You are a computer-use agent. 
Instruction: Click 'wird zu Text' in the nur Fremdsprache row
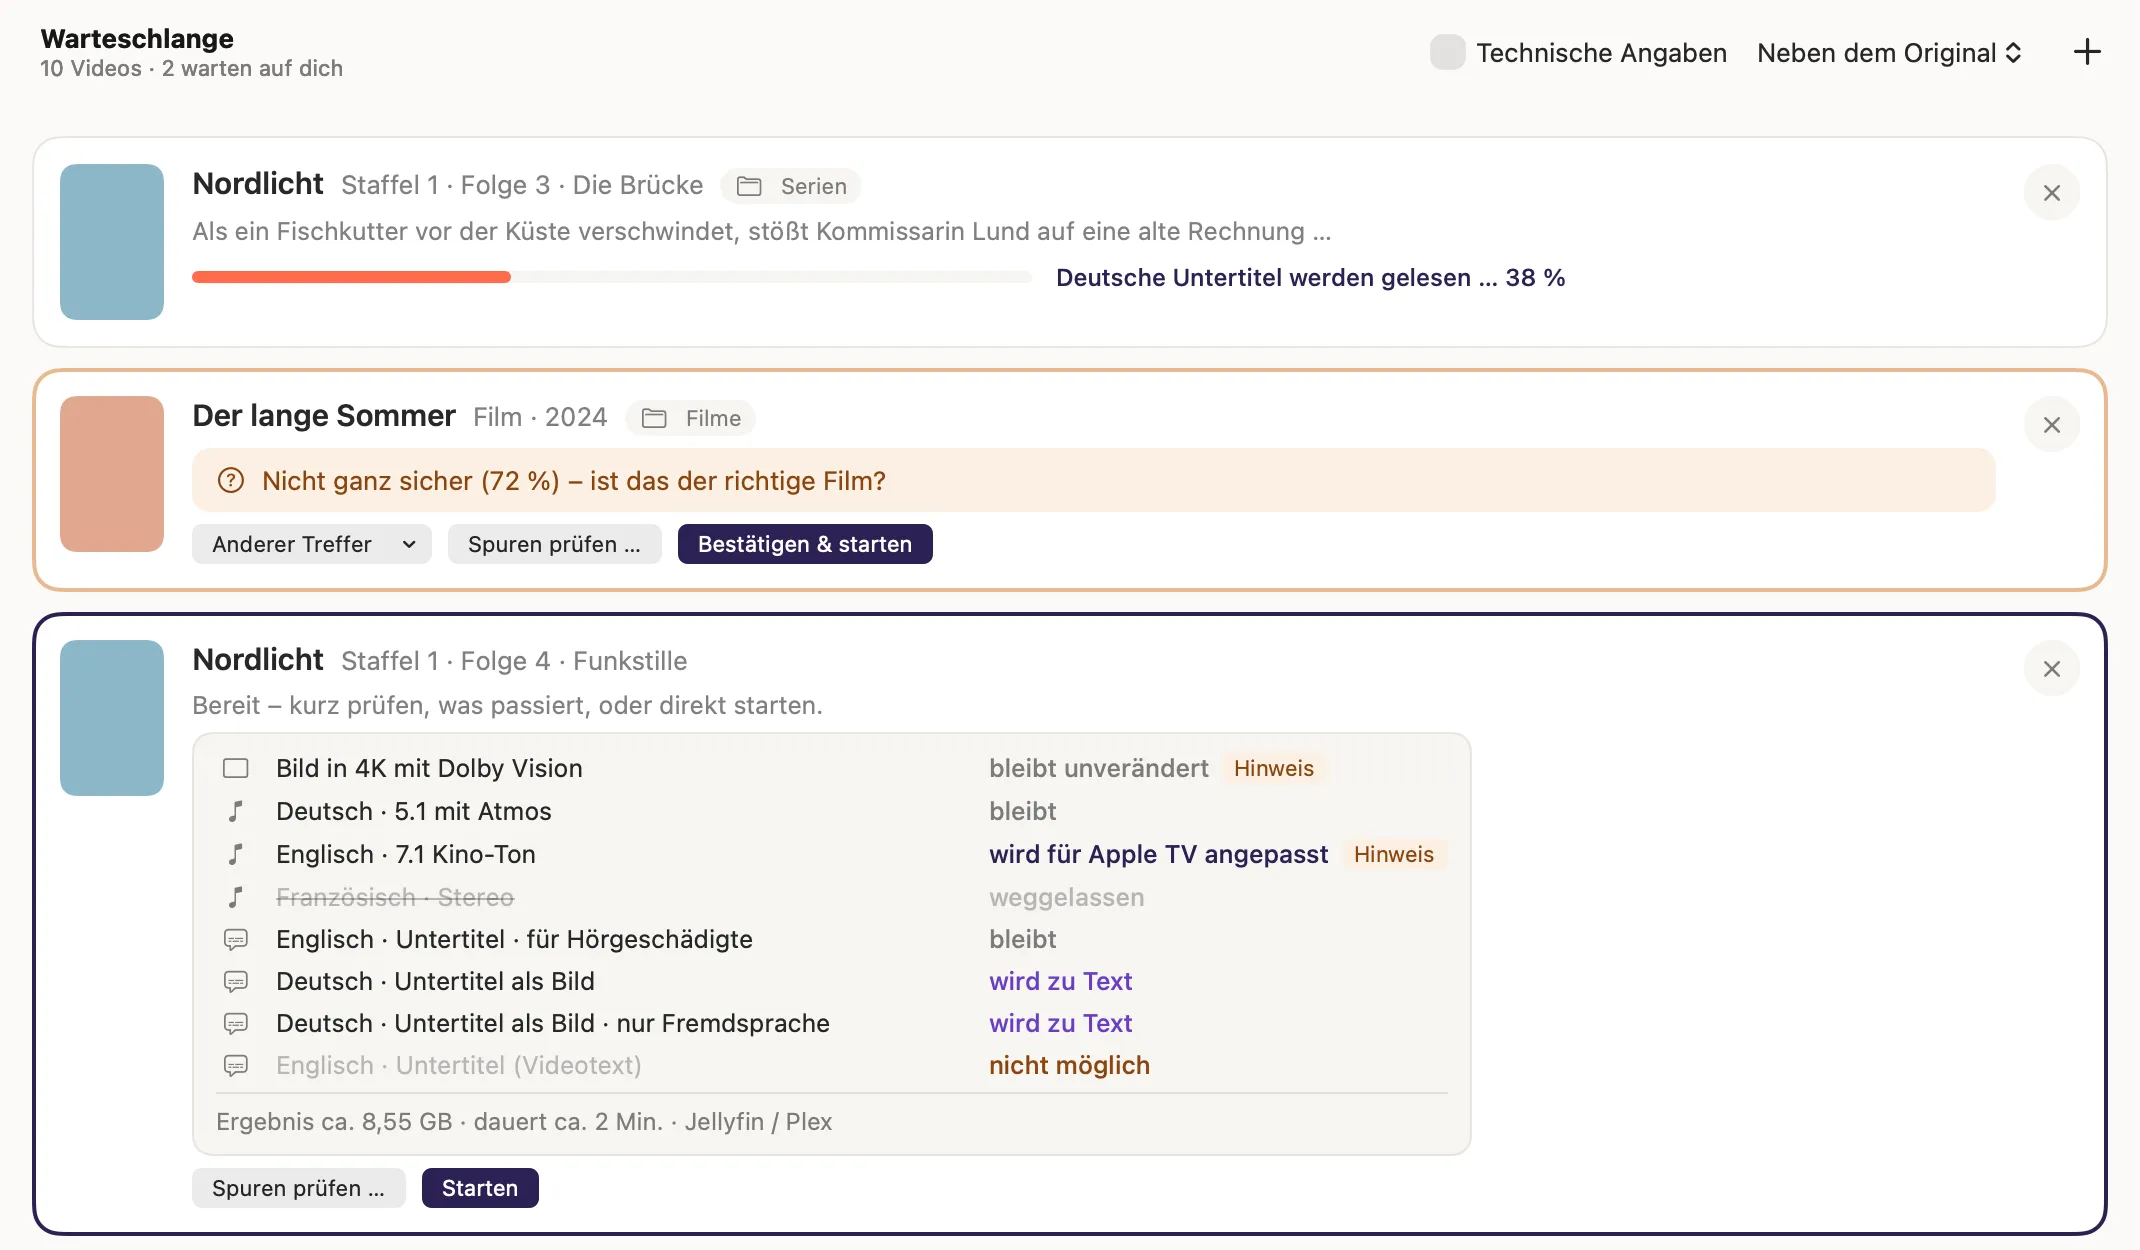[x=1060, y=1023]
